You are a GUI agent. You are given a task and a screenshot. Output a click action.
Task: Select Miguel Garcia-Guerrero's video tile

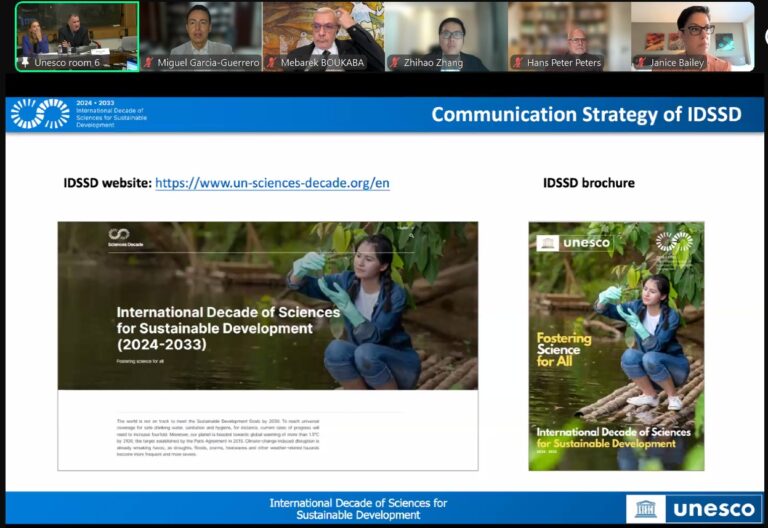(x=201, y=36)
